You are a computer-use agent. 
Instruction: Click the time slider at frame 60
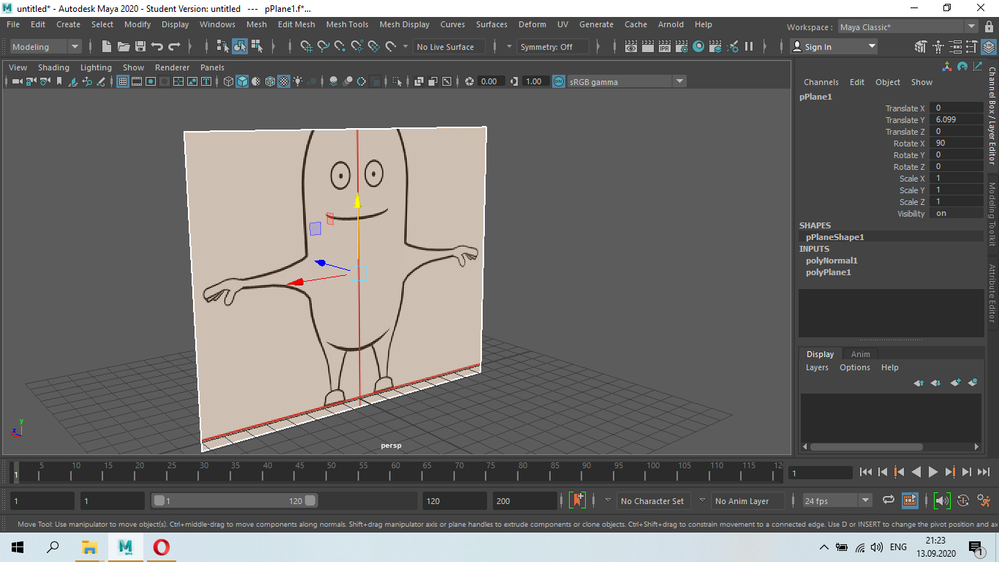(395, 472)
